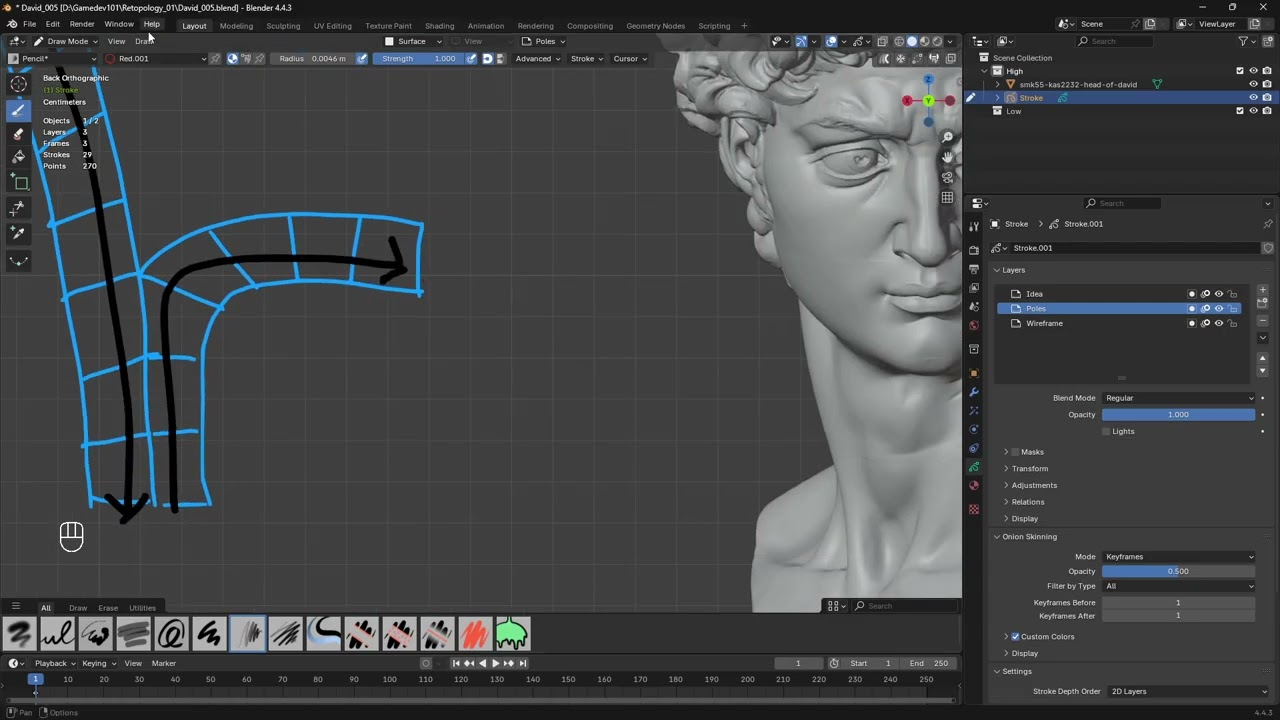Select the Eyedropper tool
The height and width of the screenshot is (720, 1280).
(x=18, y=233)
